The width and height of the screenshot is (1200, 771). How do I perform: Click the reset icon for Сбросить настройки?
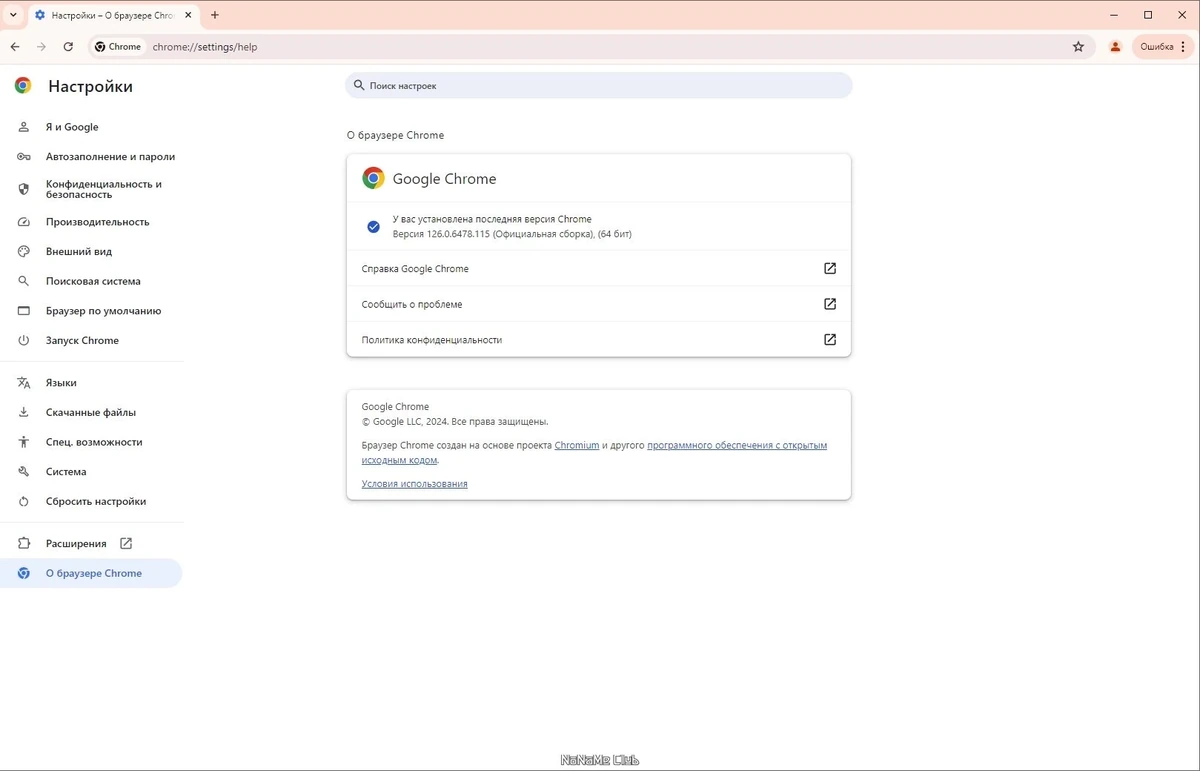point(24,501)
